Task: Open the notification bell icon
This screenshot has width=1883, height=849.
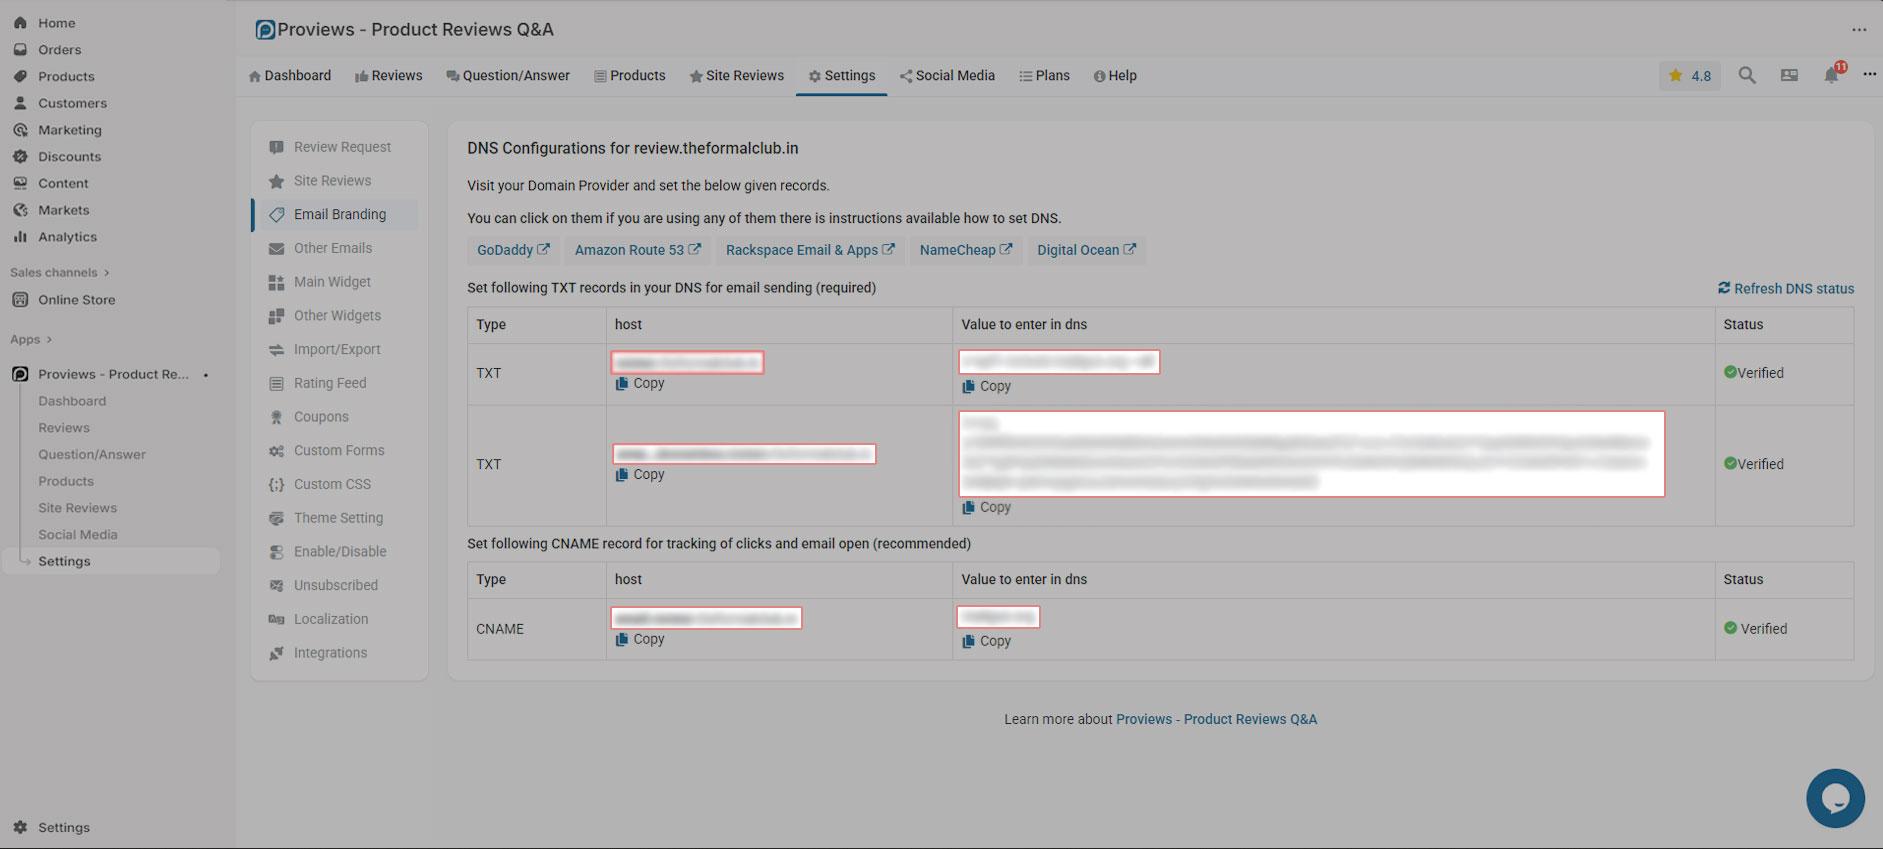Action: (1831, 75)
